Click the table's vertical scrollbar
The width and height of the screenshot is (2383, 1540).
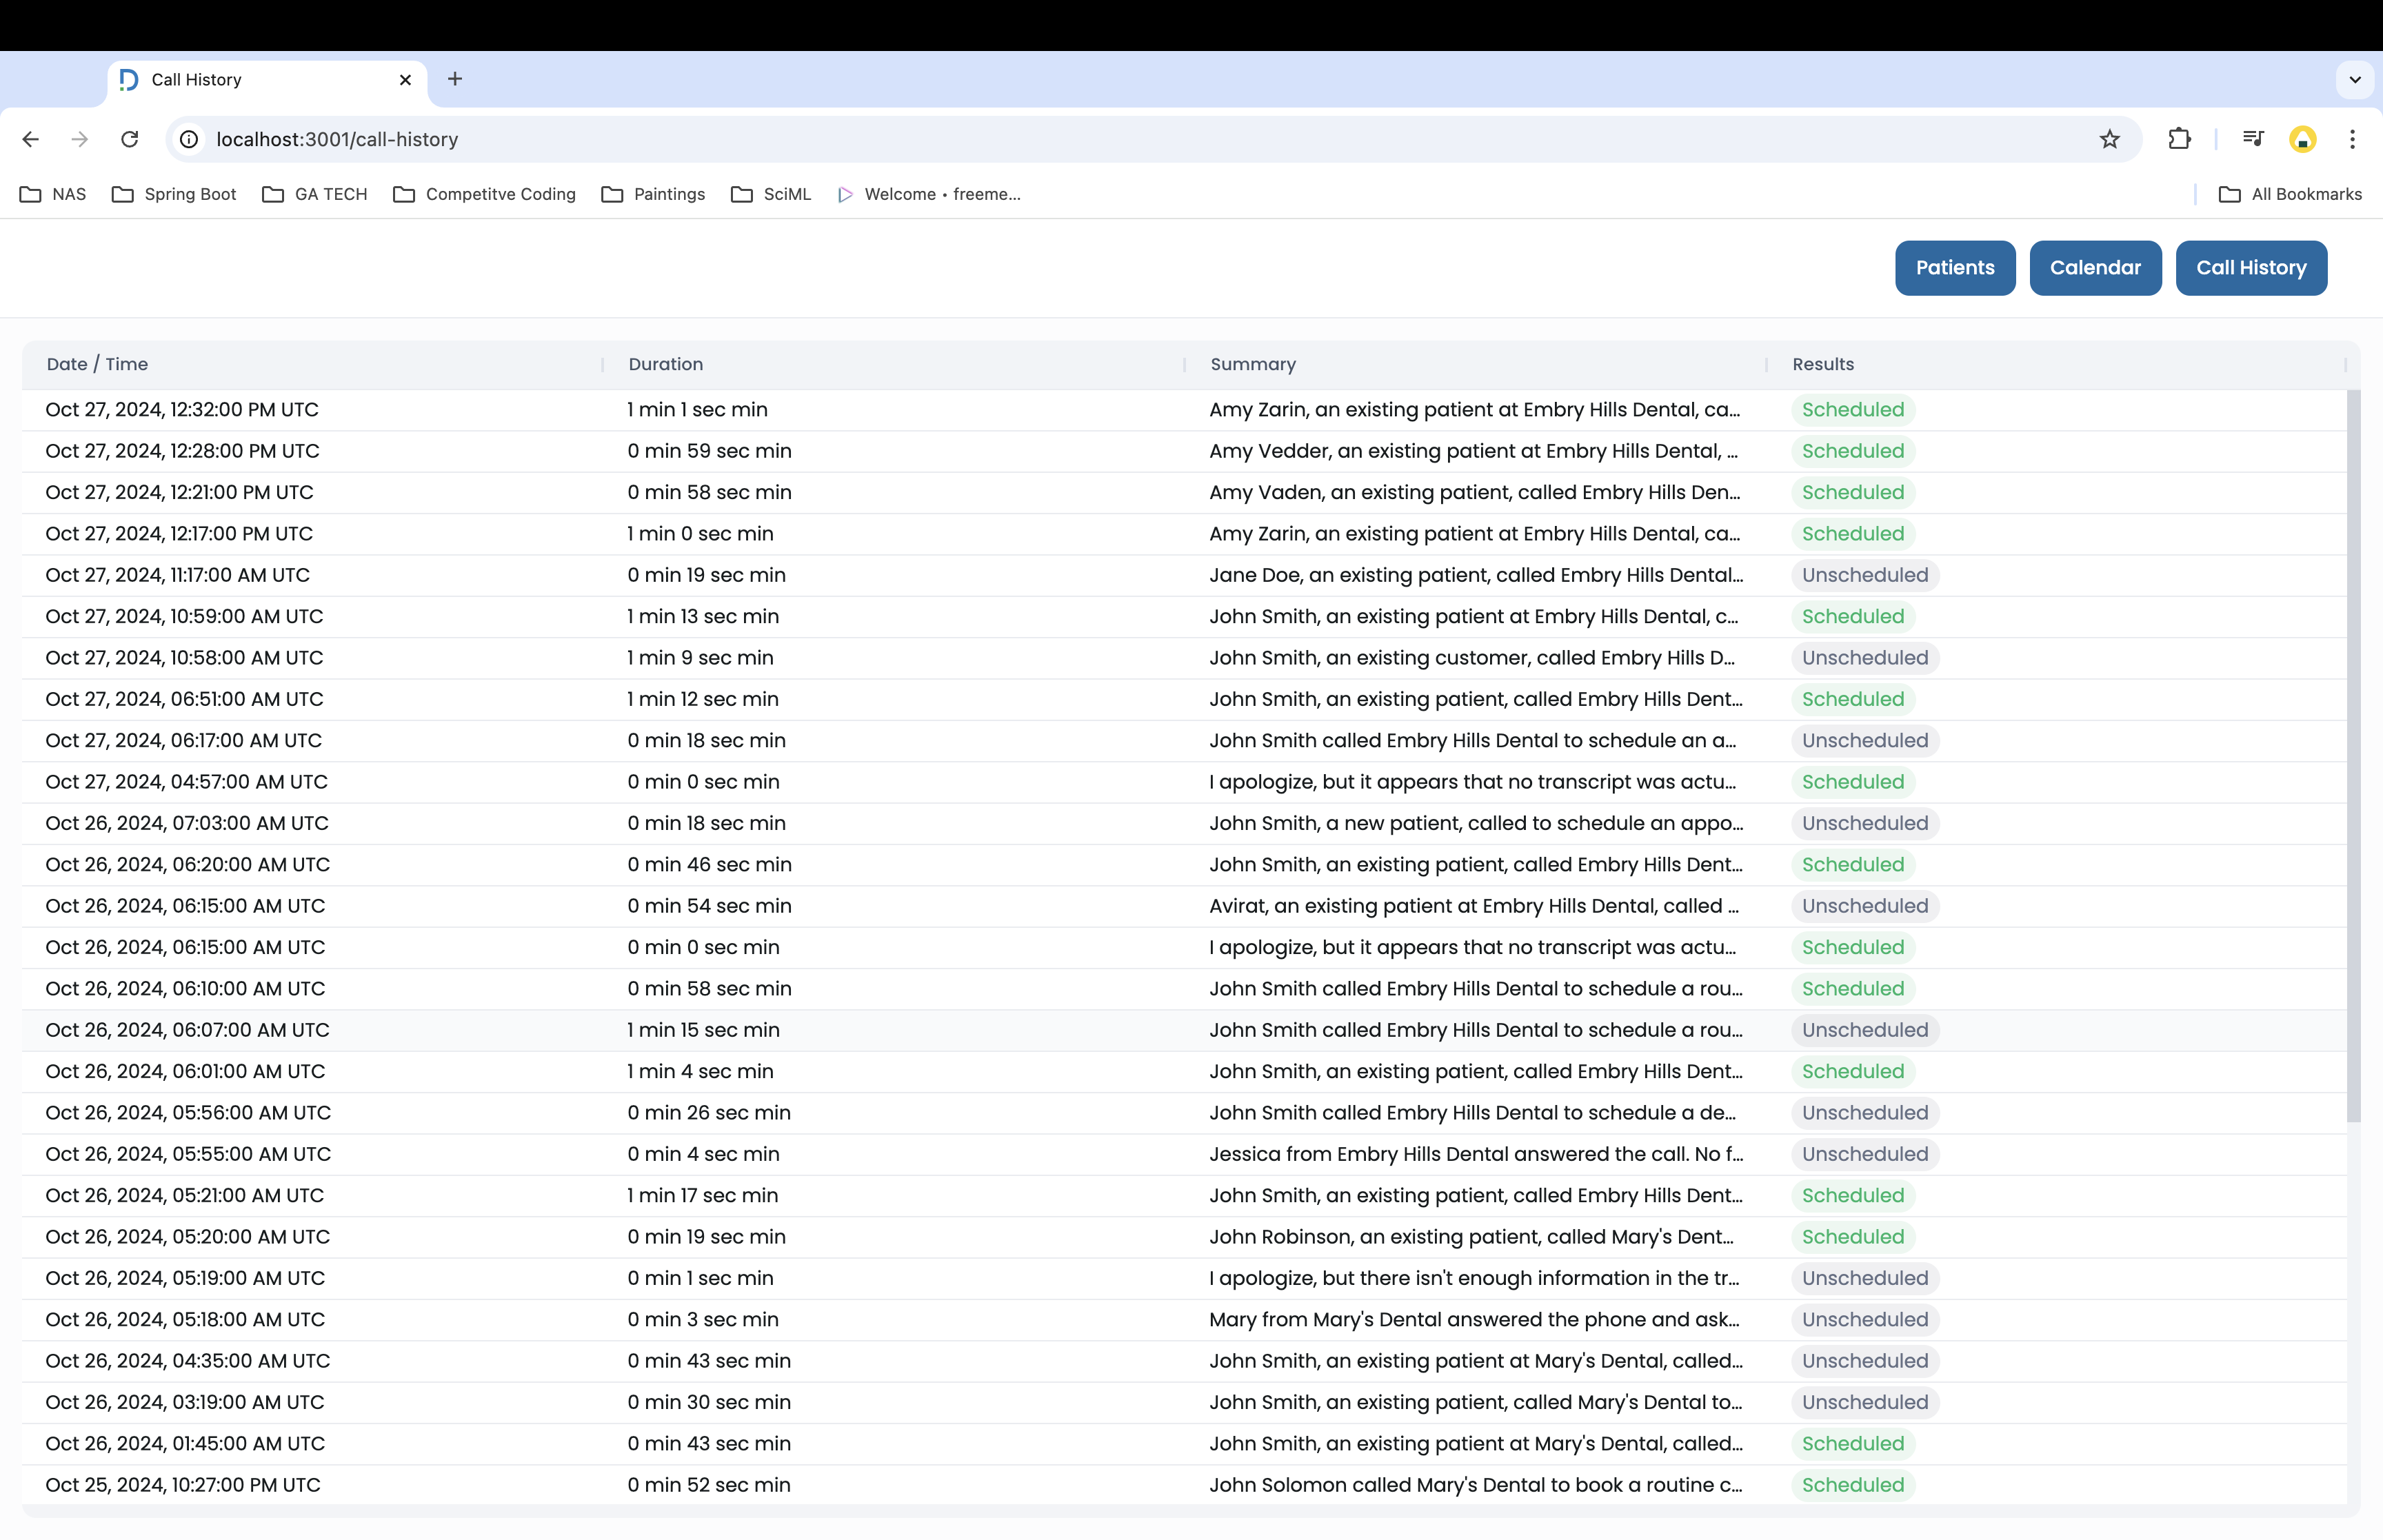(2353, 755)
